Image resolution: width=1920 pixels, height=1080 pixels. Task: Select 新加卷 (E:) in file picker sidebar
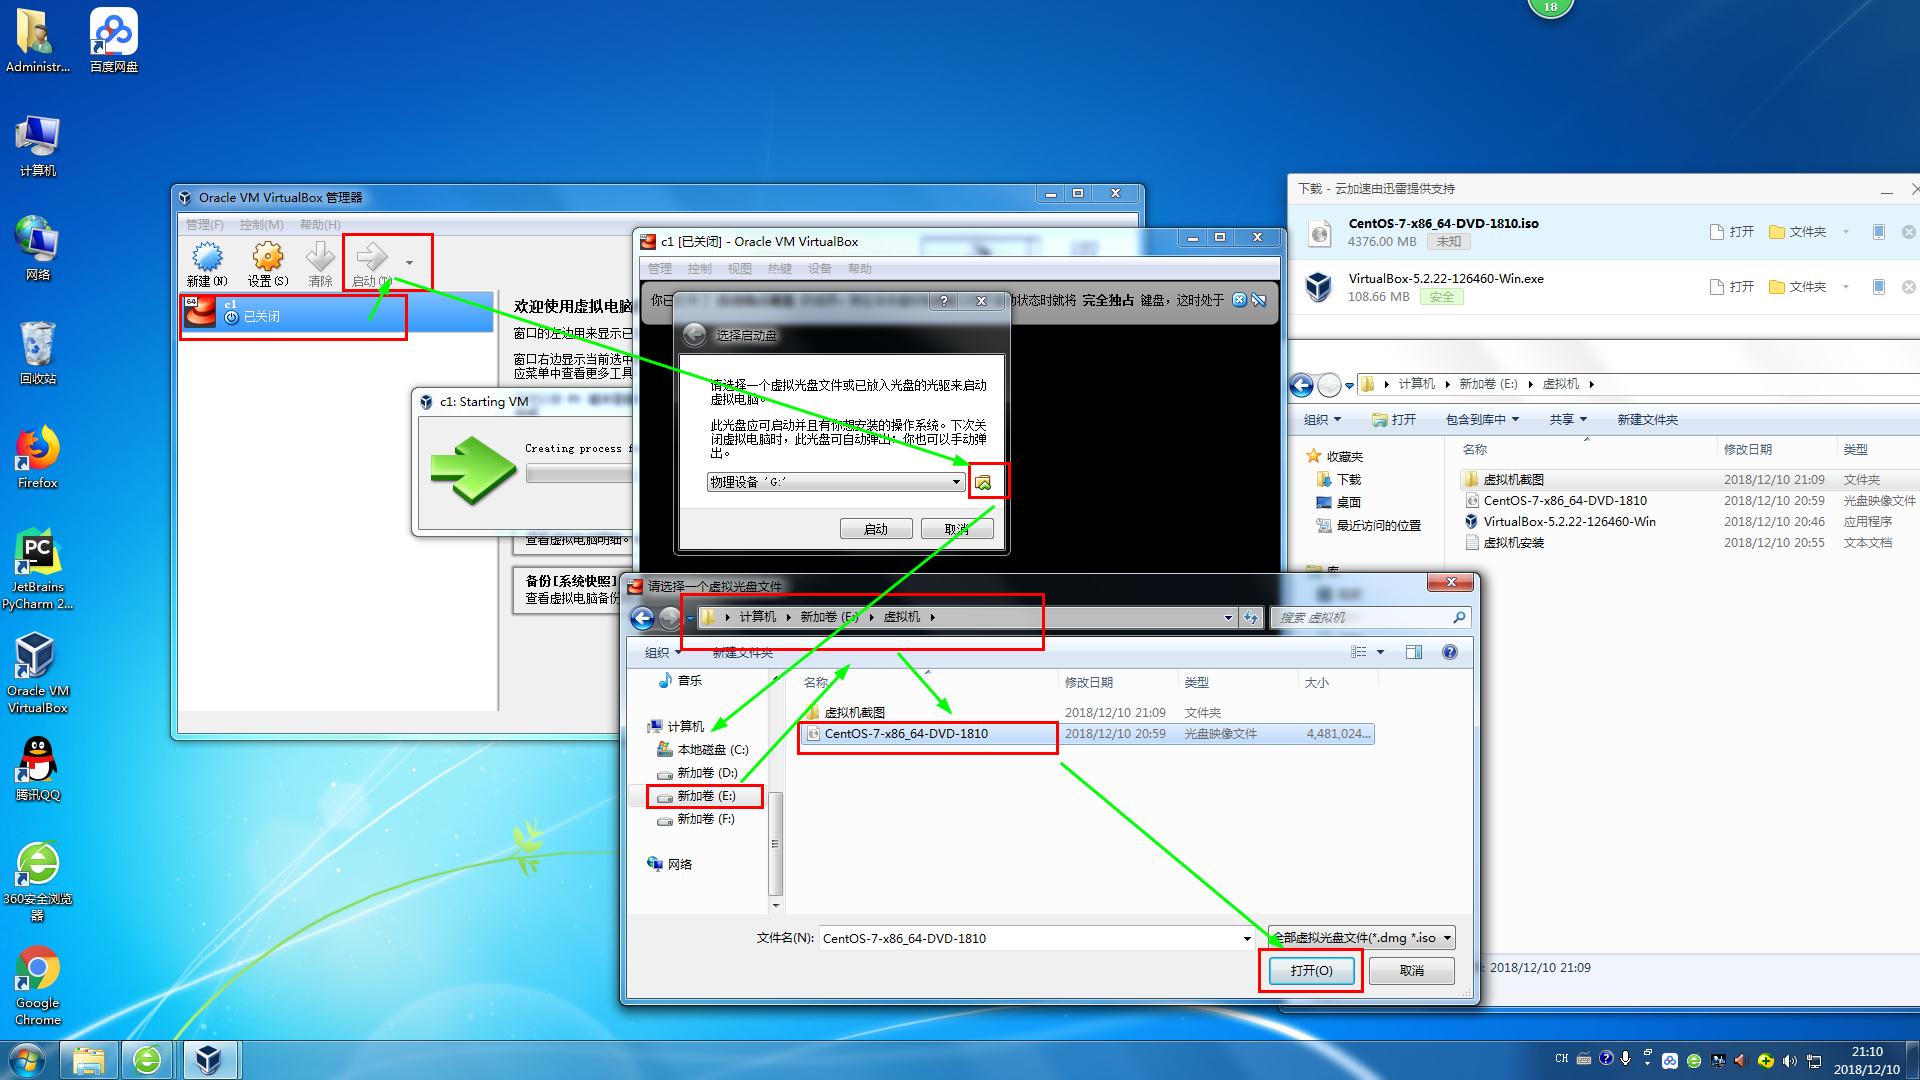[696, 796]
